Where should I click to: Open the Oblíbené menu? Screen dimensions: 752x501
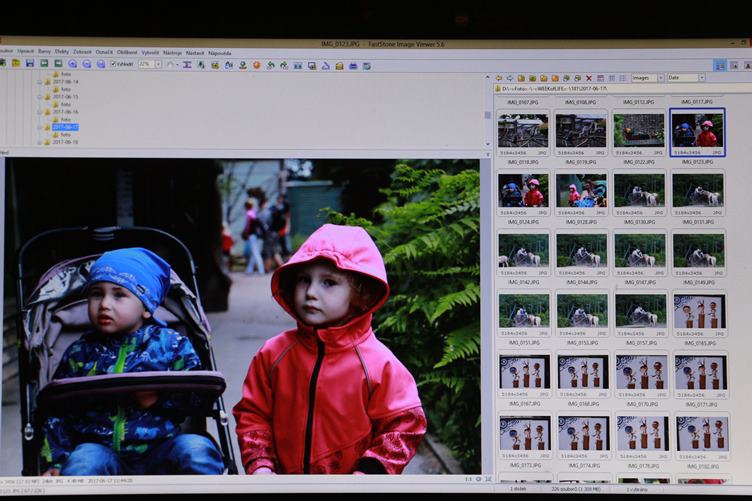(x=127, y=52)
